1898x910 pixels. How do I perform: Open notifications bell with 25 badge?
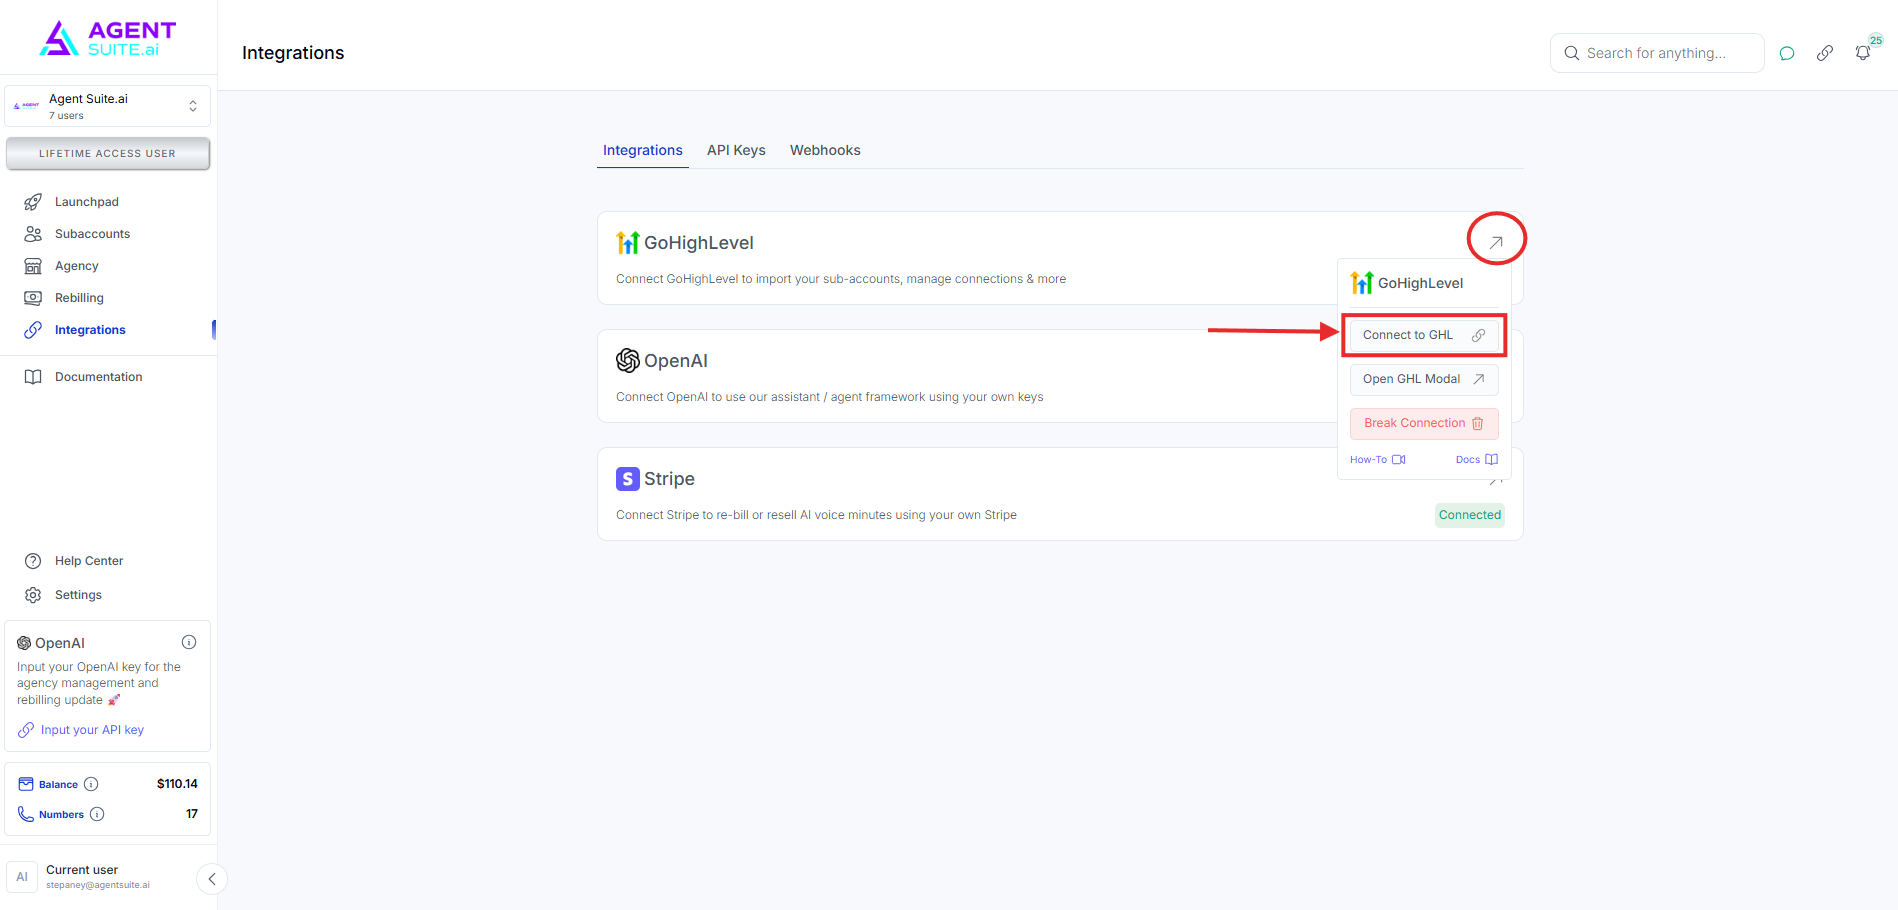point(1863,53)
